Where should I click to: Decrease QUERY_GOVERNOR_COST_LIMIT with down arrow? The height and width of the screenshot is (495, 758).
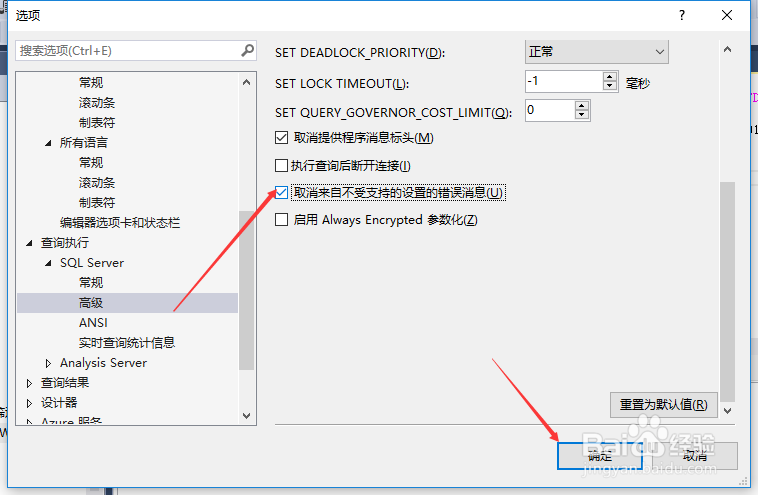point(582,115)
